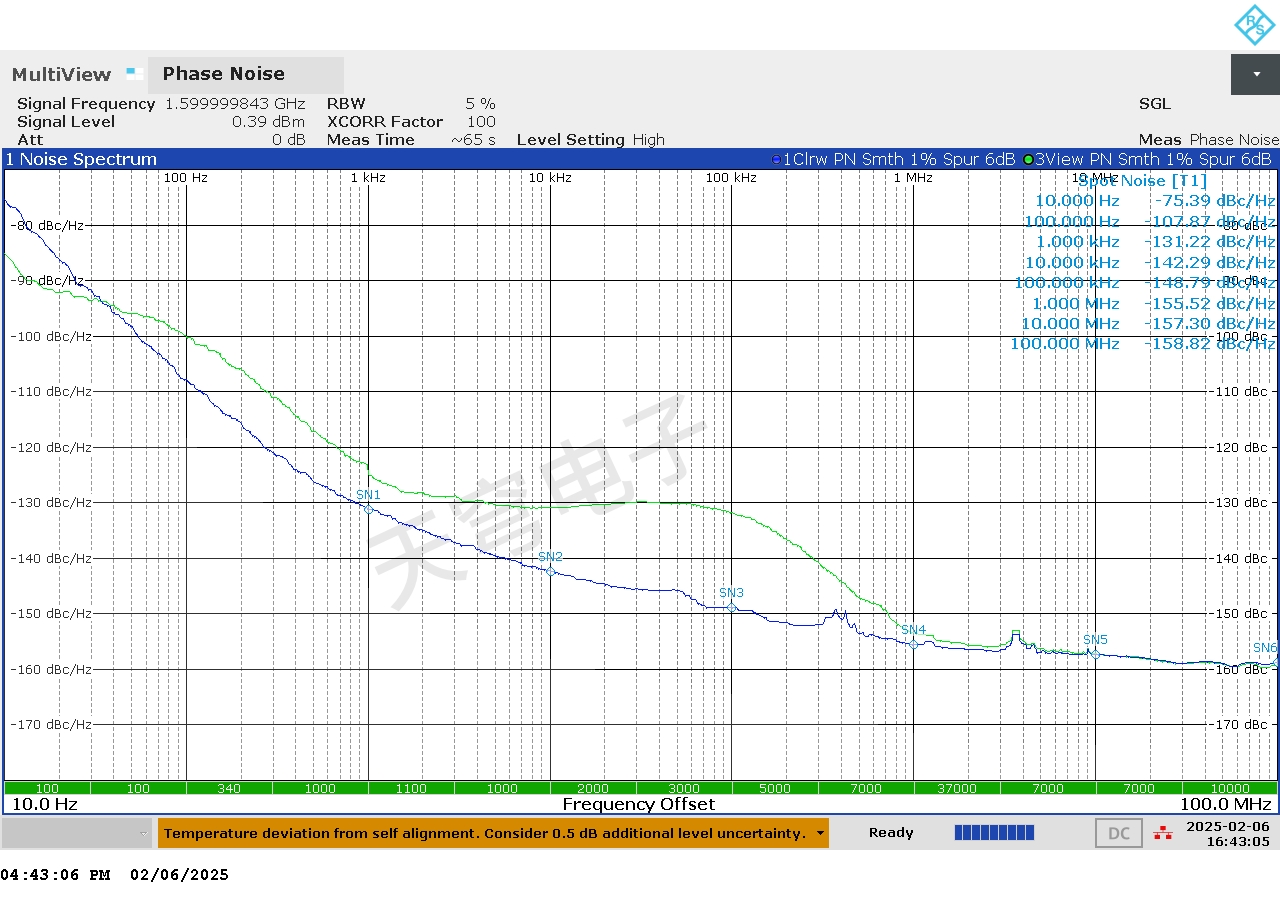Select the -75.39 dBc/Hz spot noise value
Image resolution: width=1280 pixels, height=900 pixels.
coord(1215,201)
